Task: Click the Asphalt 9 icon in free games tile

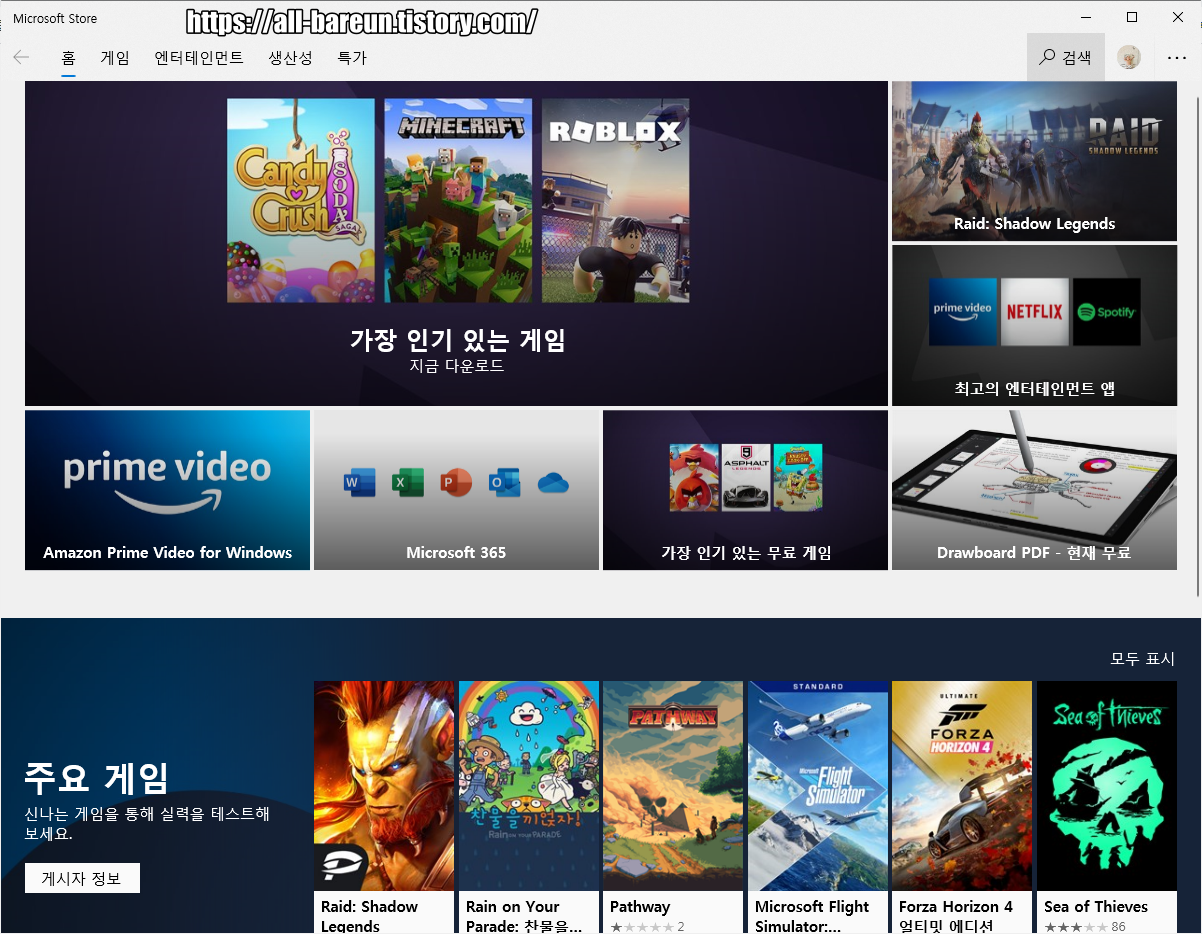Action: (746, 478)
